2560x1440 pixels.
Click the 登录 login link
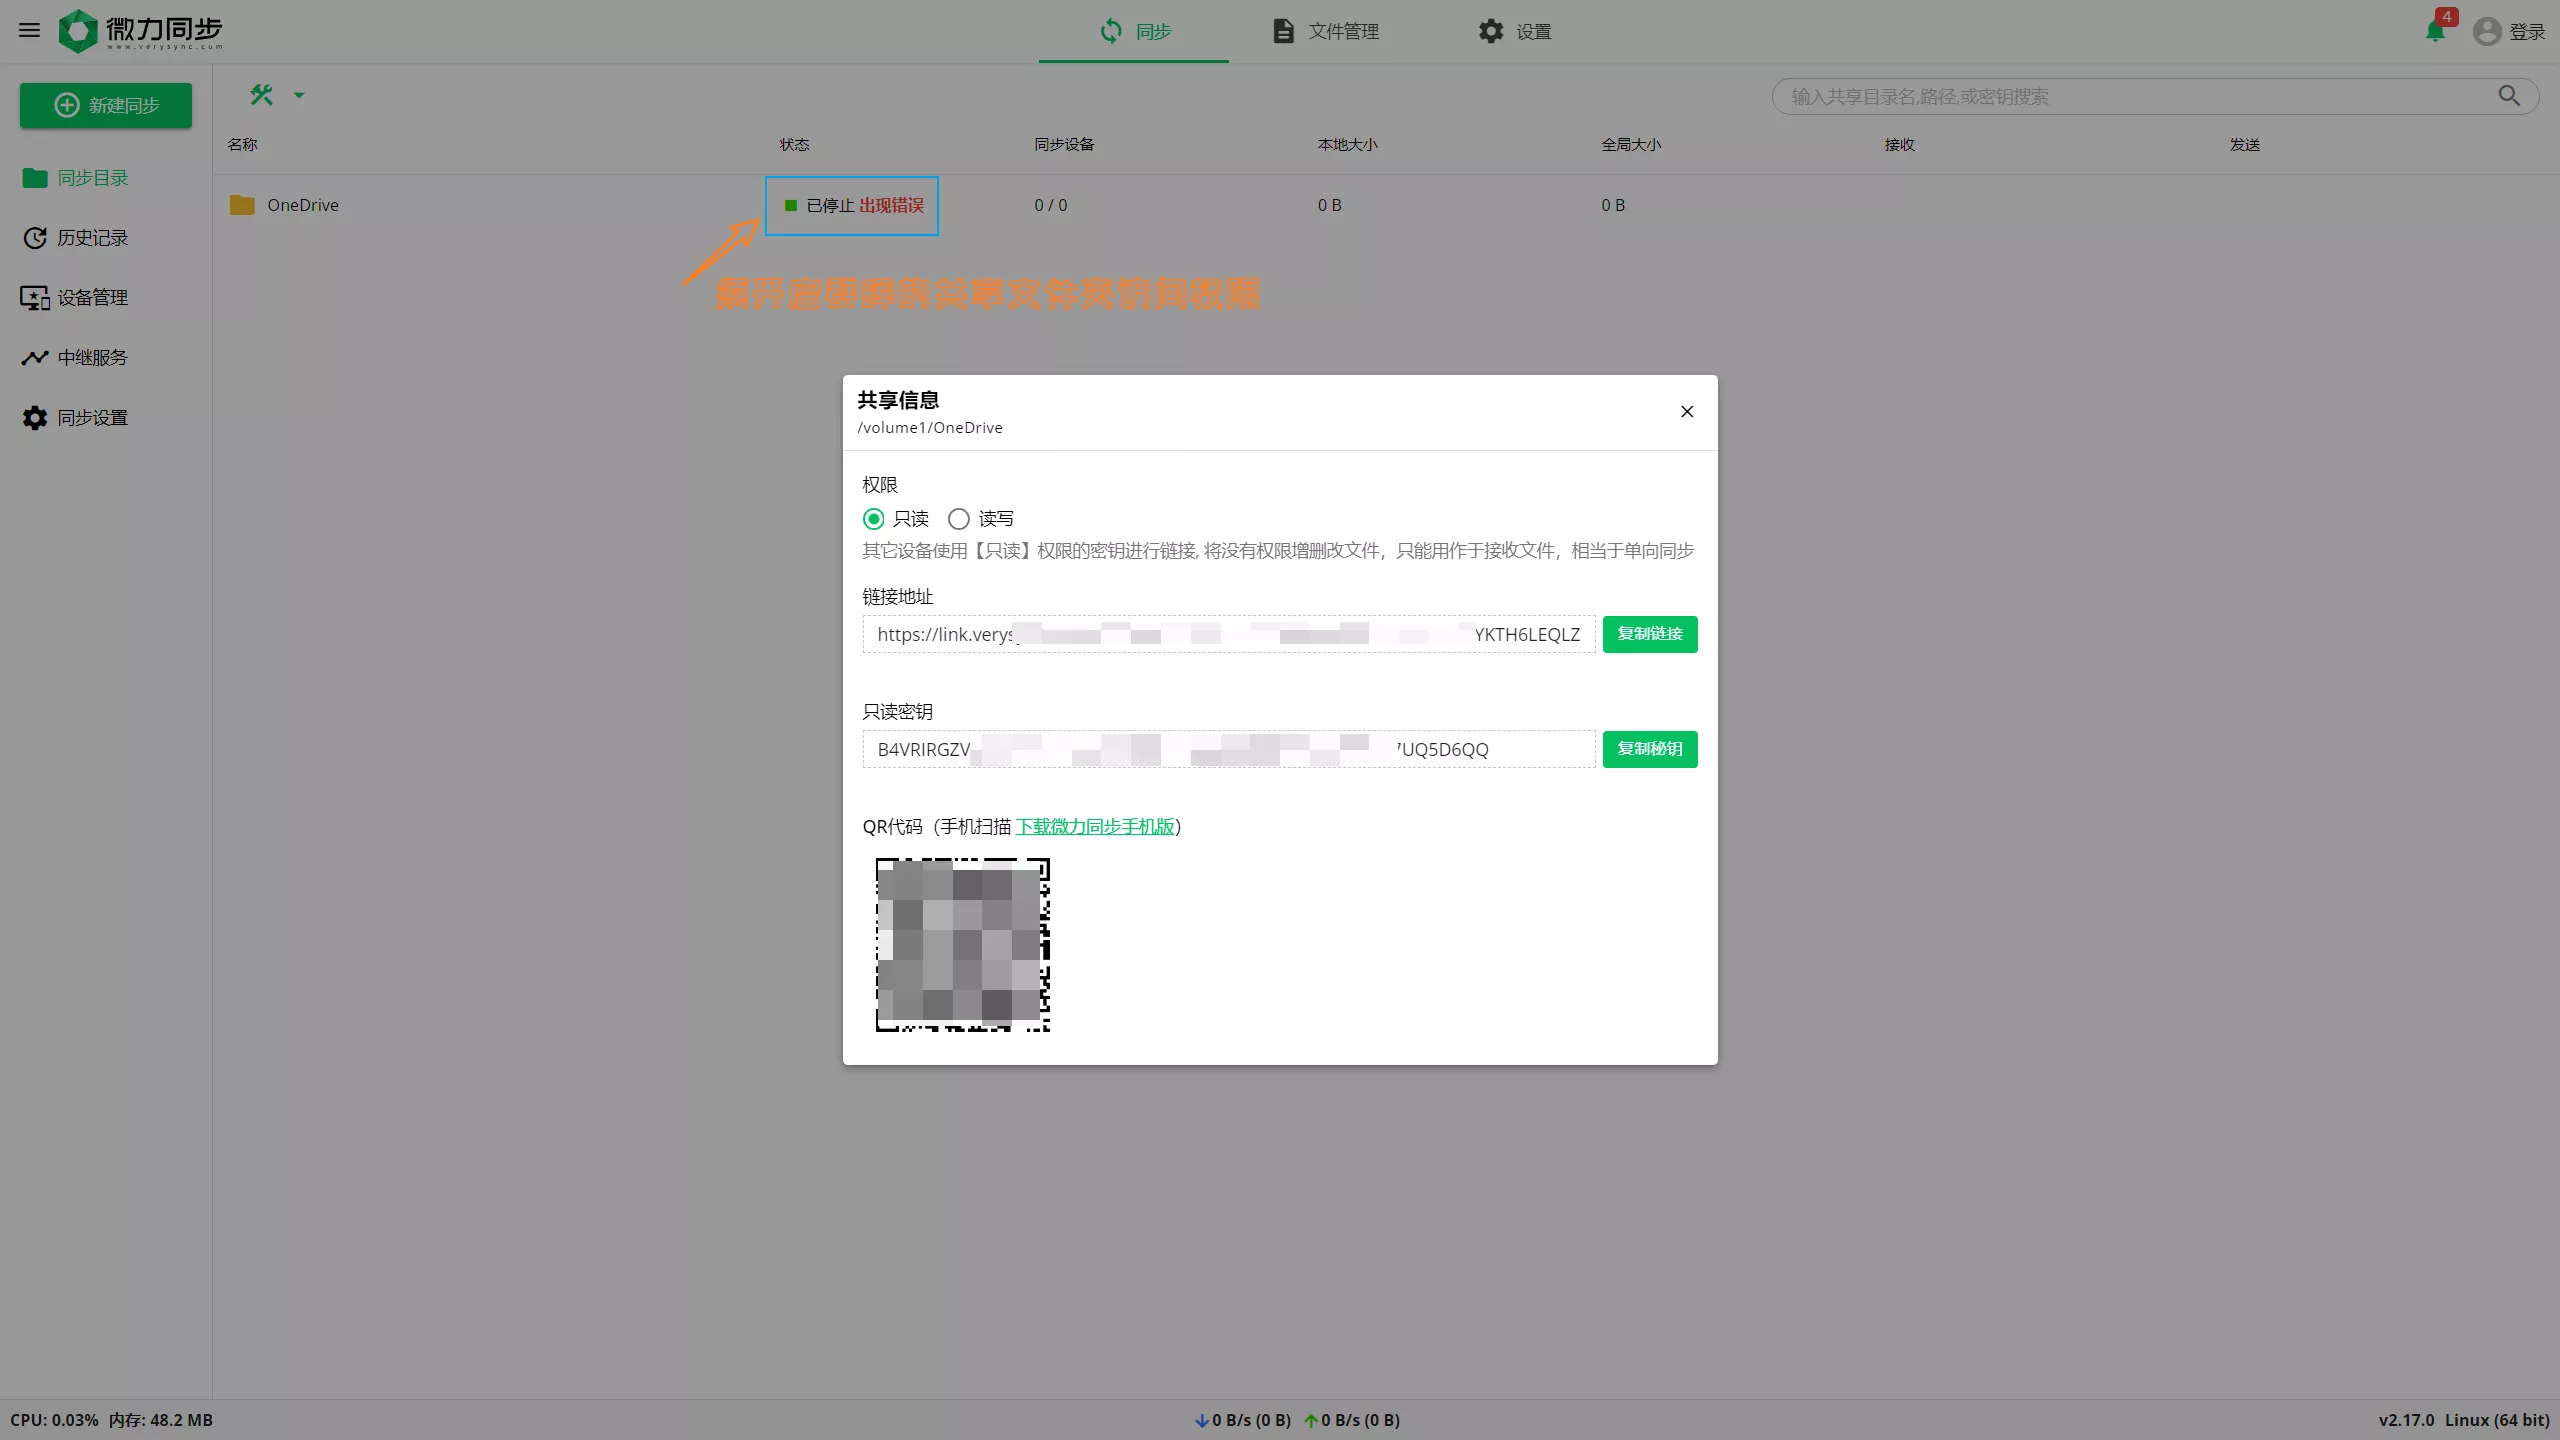[x=2527, y=32]
